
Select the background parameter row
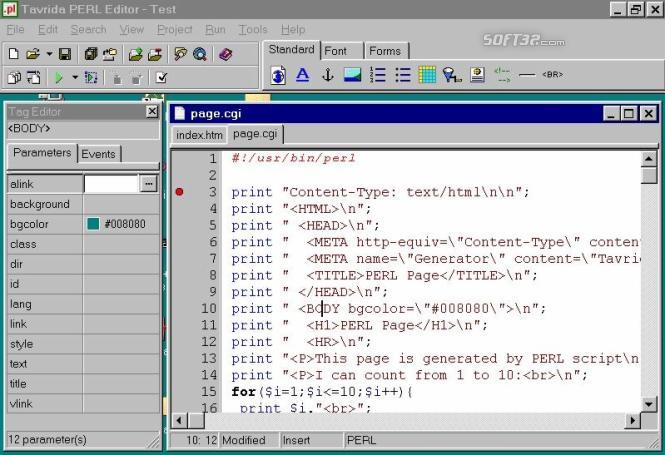(83, 204)
